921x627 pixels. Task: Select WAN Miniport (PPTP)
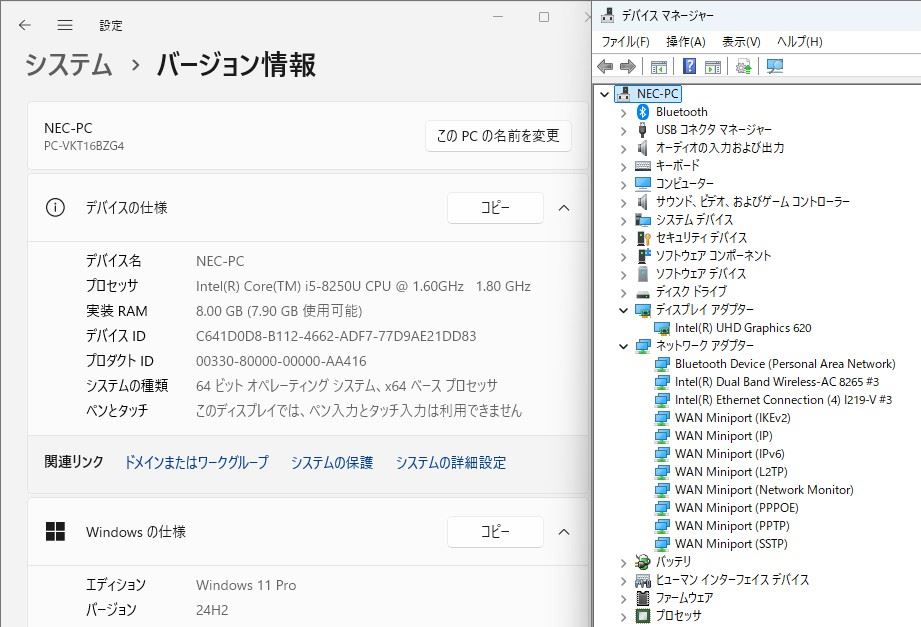point(732,526)
